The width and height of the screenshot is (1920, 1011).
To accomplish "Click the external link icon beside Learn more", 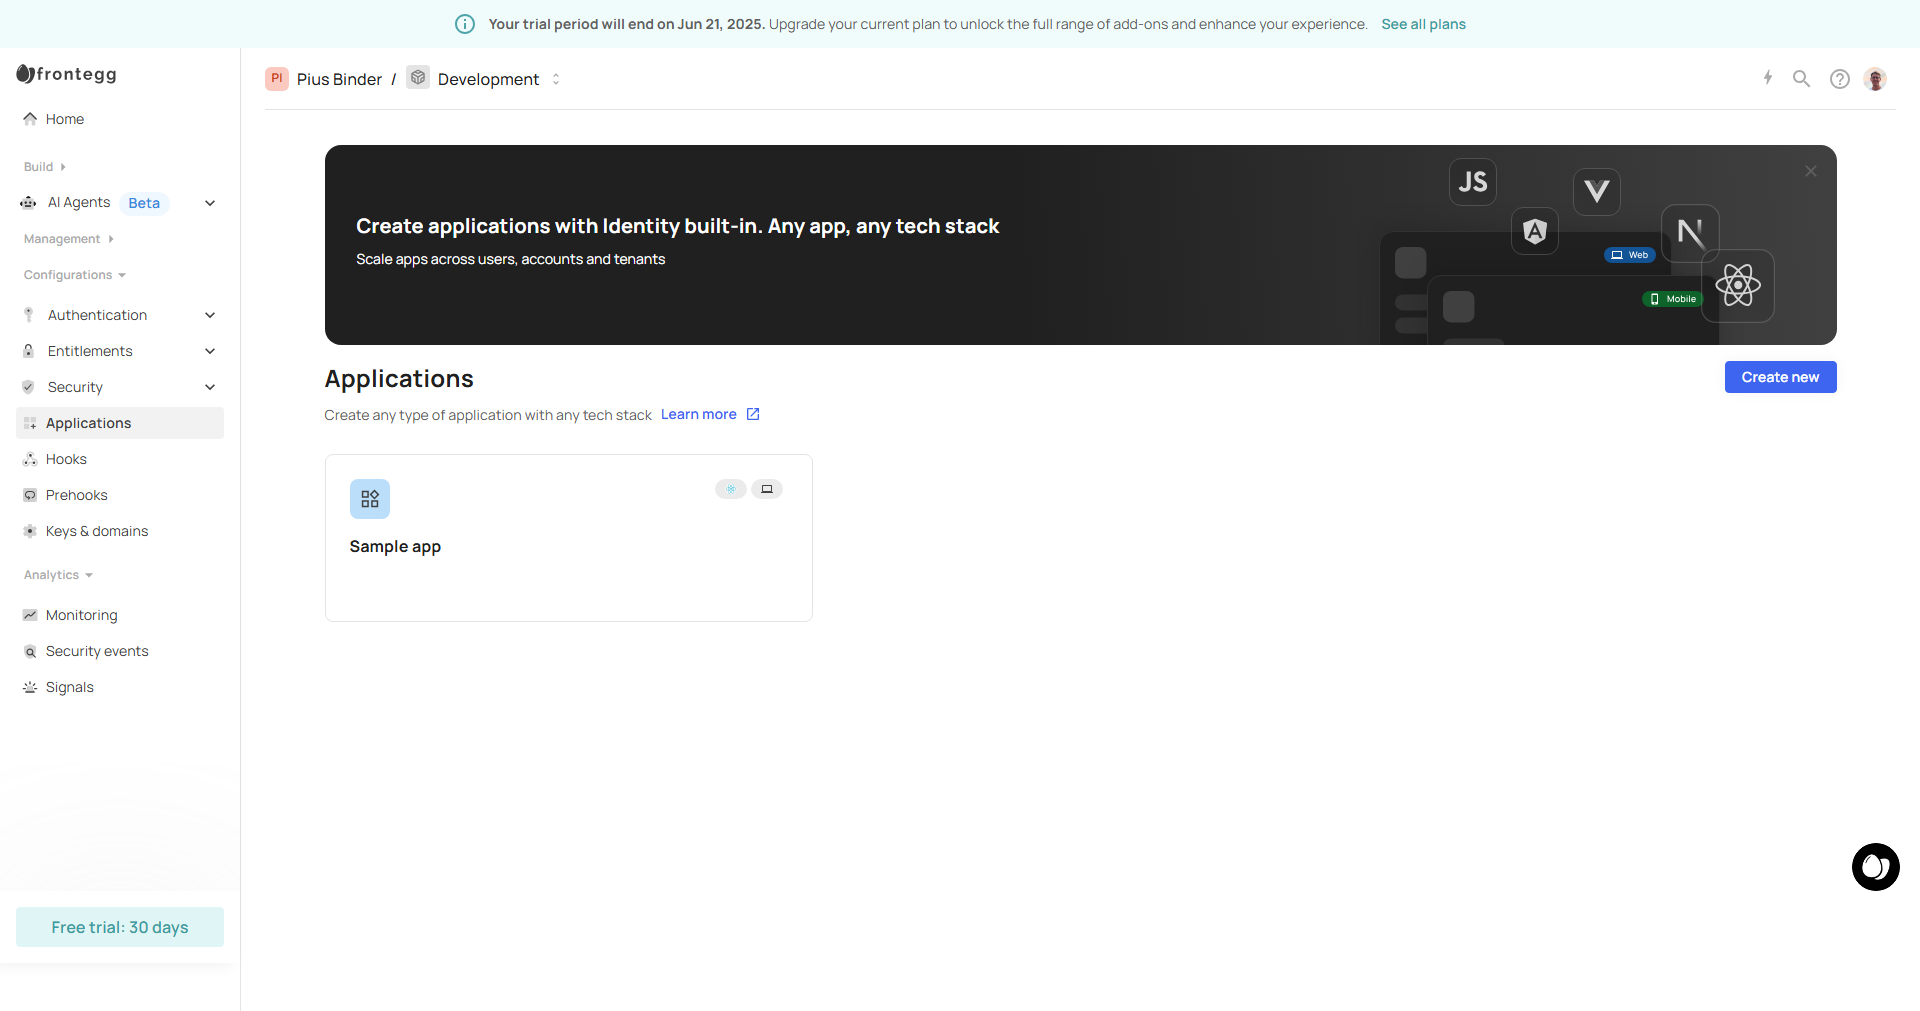I will pyautogui.click(x=753, y=414).
